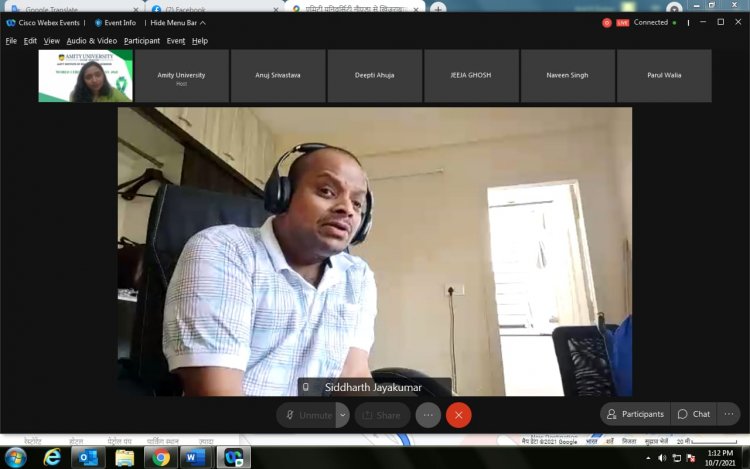This screenshot has width=750, height=469.
Task: Click the system tray volume icon
Action: 662,457
